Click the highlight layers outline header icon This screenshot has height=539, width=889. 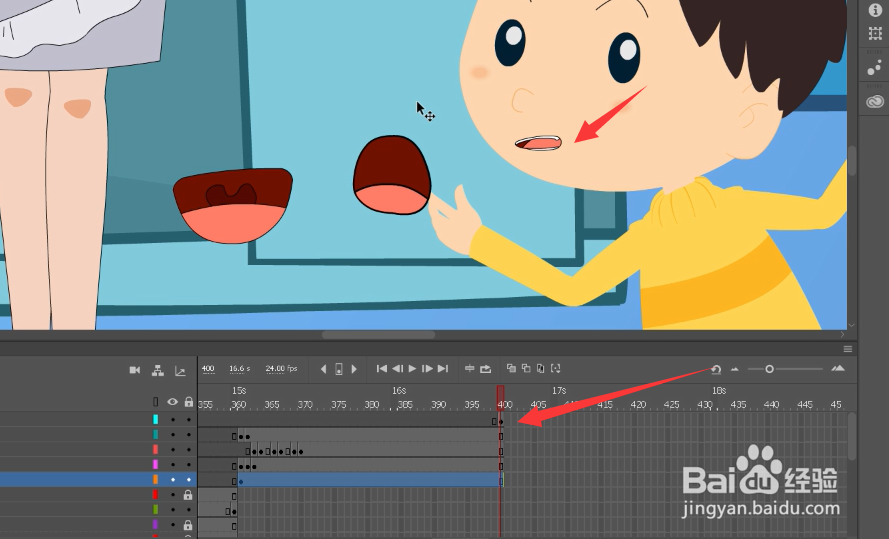pos(155,402)
